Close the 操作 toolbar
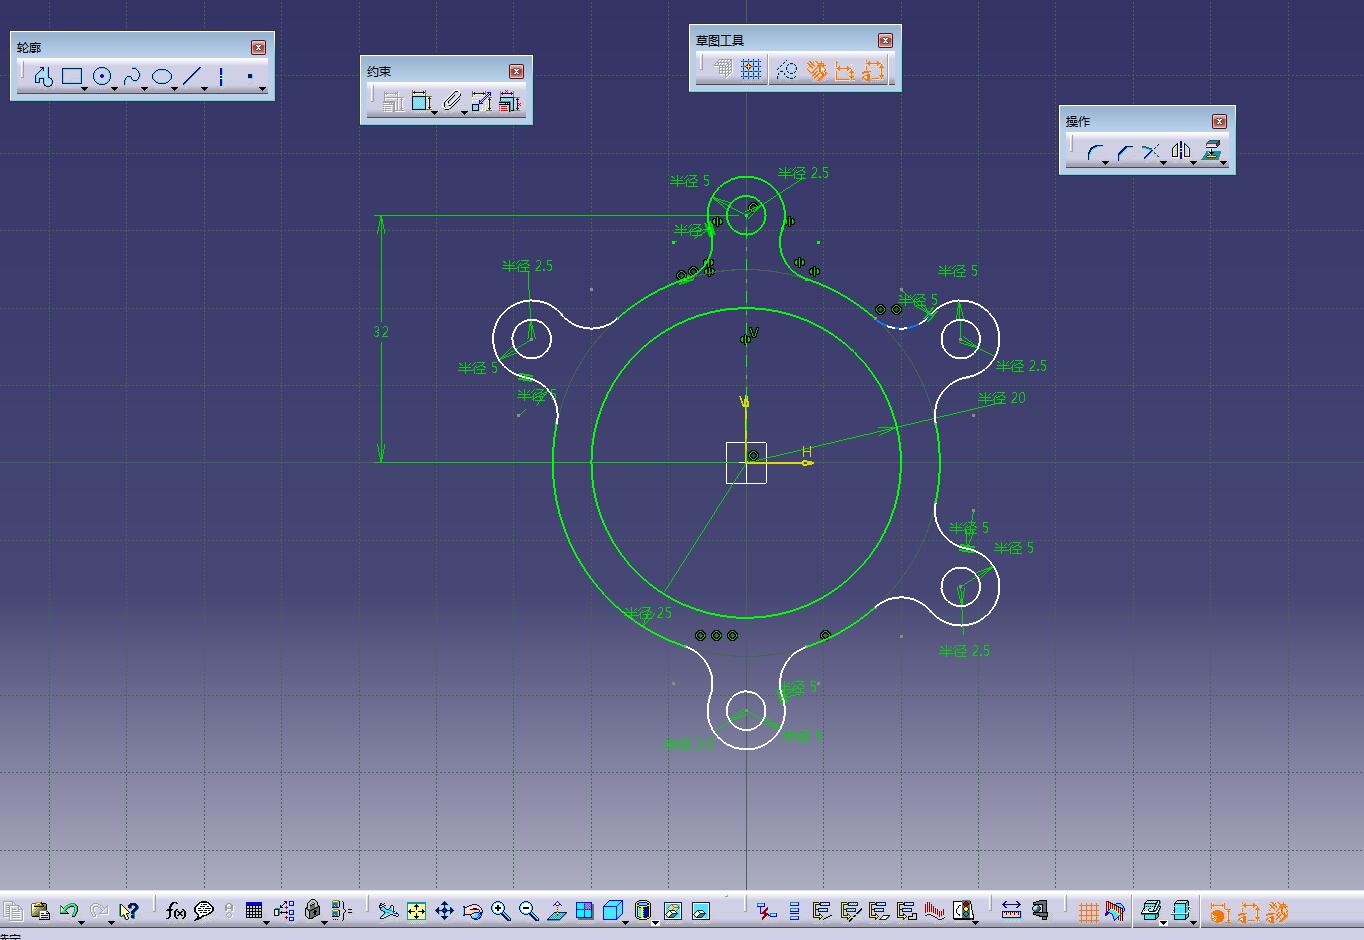The image size is (1364, 940). tap(1219, 121)
